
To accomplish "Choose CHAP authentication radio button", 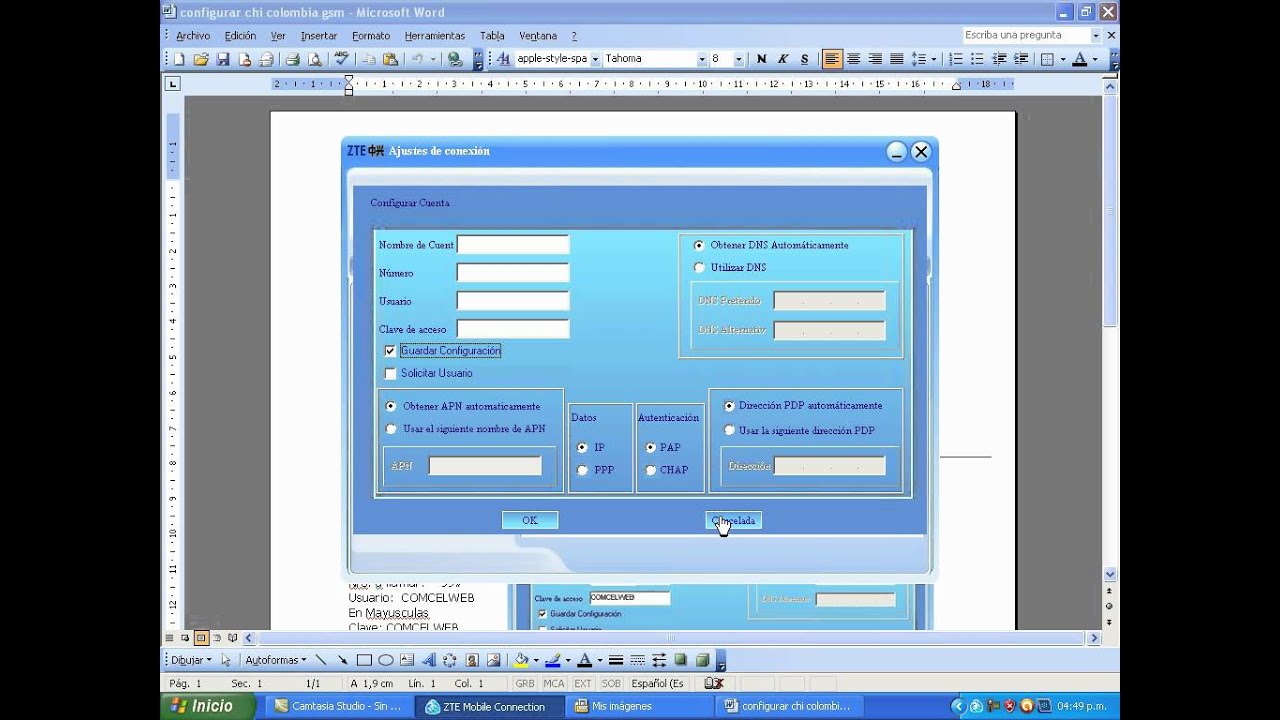I will pyautogui.click(x=651, y=470).
